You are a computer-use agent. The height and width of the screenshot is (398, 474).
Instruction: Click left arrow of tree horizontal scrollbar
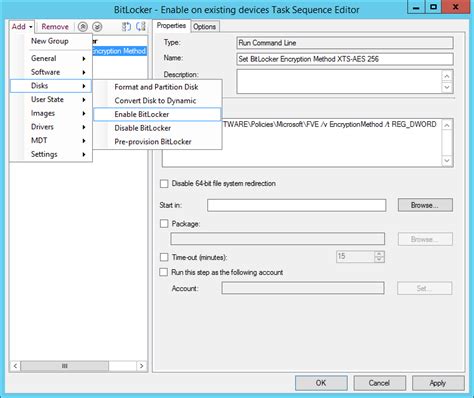pos(15,366)
